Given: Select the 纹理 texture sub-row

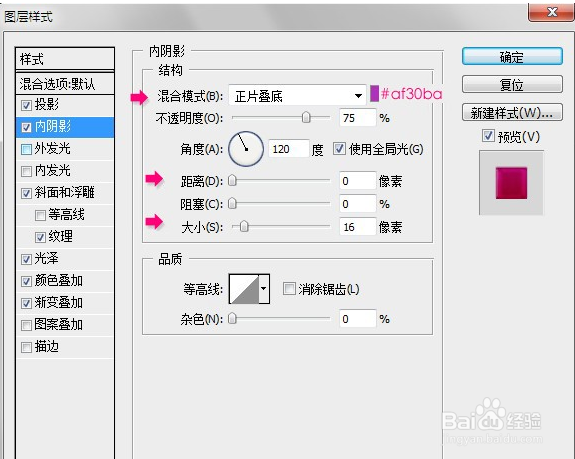Looking at the screenshot, I should (x=65, y=237).
